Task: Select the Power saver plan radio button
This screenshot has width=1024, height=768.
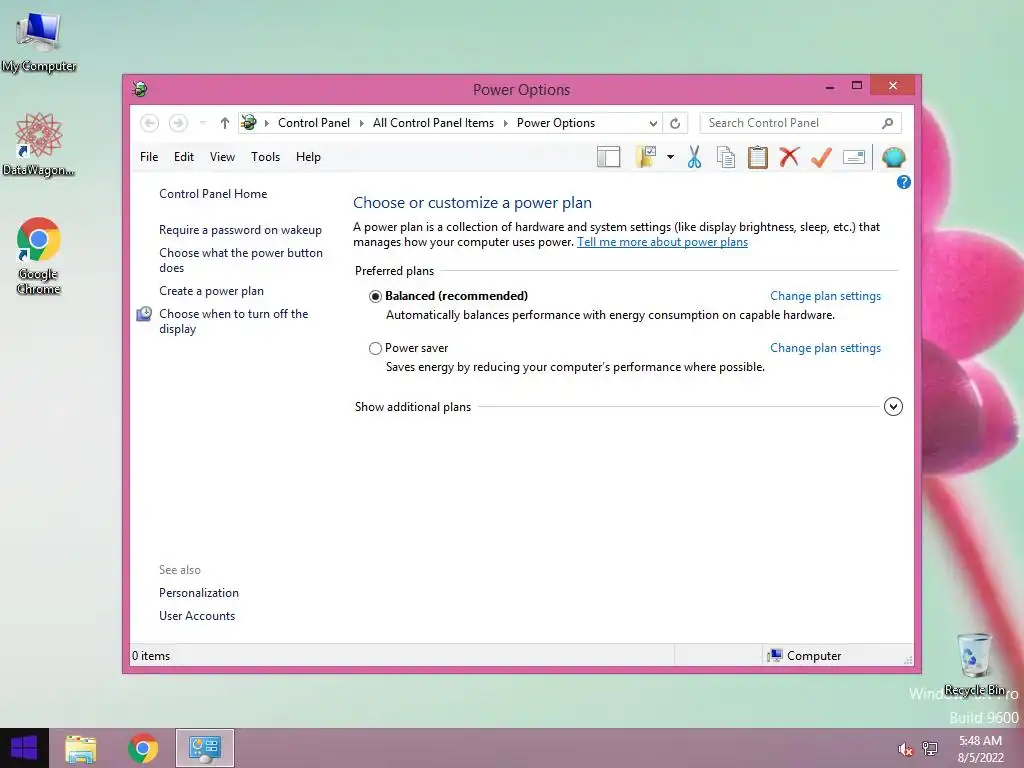Action: point(376,349)
